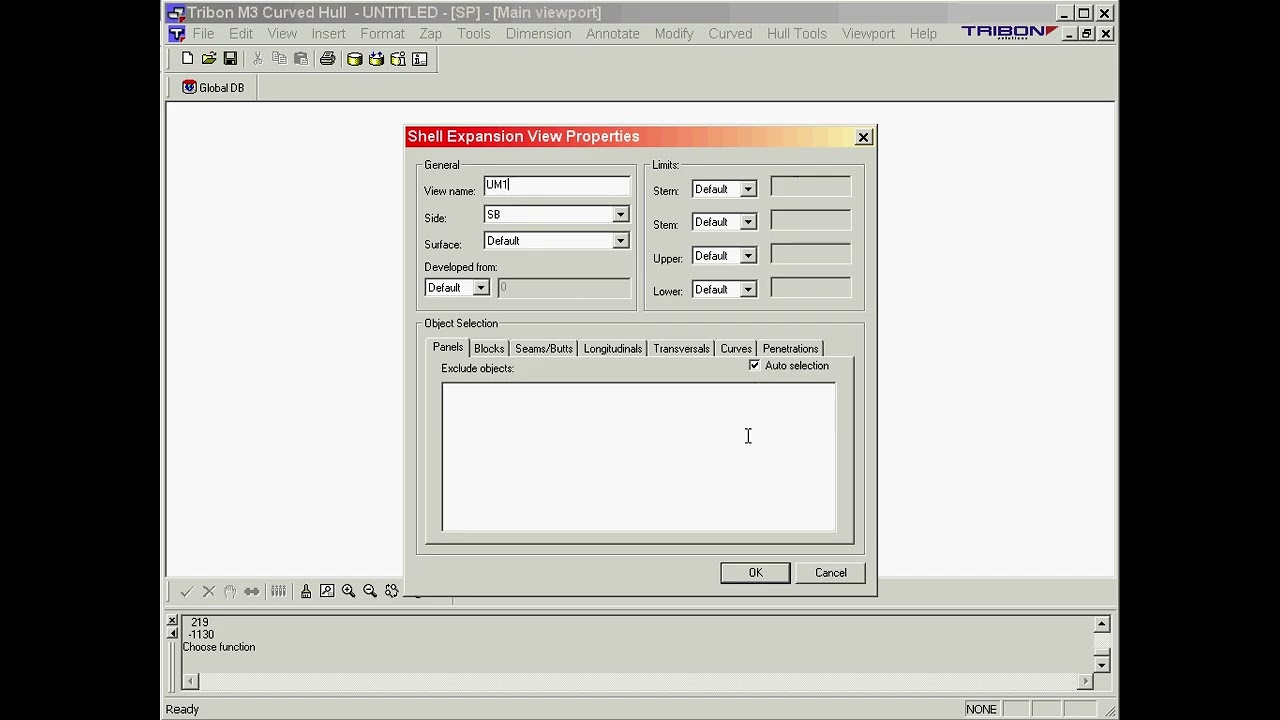Screen dimensions: 1280x720
Task: Click the Exclude objects list box
Action: click(x=639, y=457)
